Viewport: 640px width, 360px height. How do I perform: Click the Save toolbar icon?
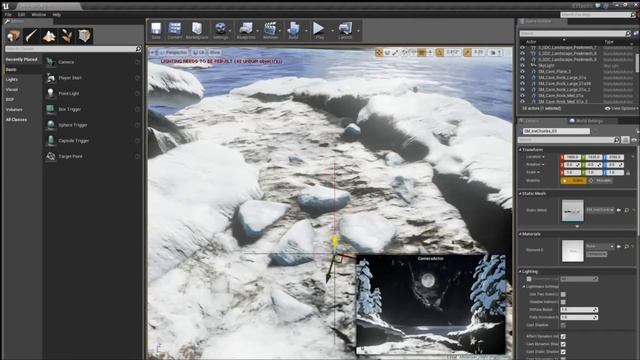click(156, 29)
